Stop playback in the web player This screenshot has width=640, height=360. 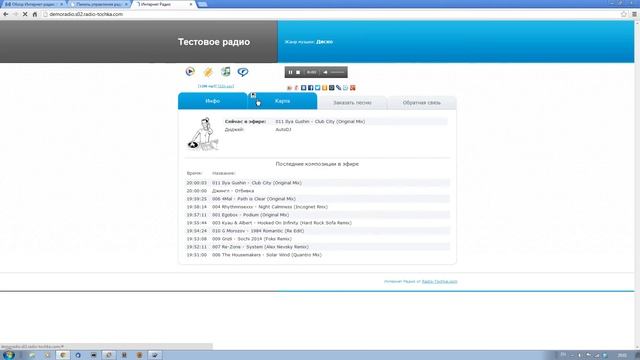[298, 72]
